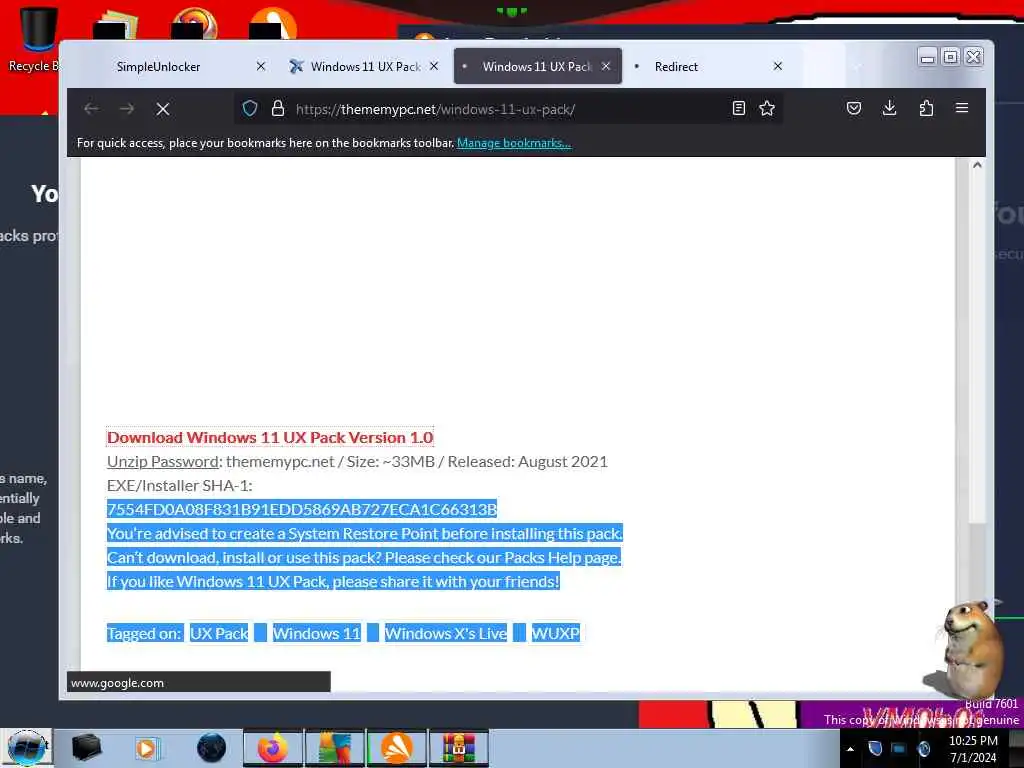Screen dimensions: 1024x768
Task: Open the dark globe icon on taskbar
Action: tap(211, 748)
